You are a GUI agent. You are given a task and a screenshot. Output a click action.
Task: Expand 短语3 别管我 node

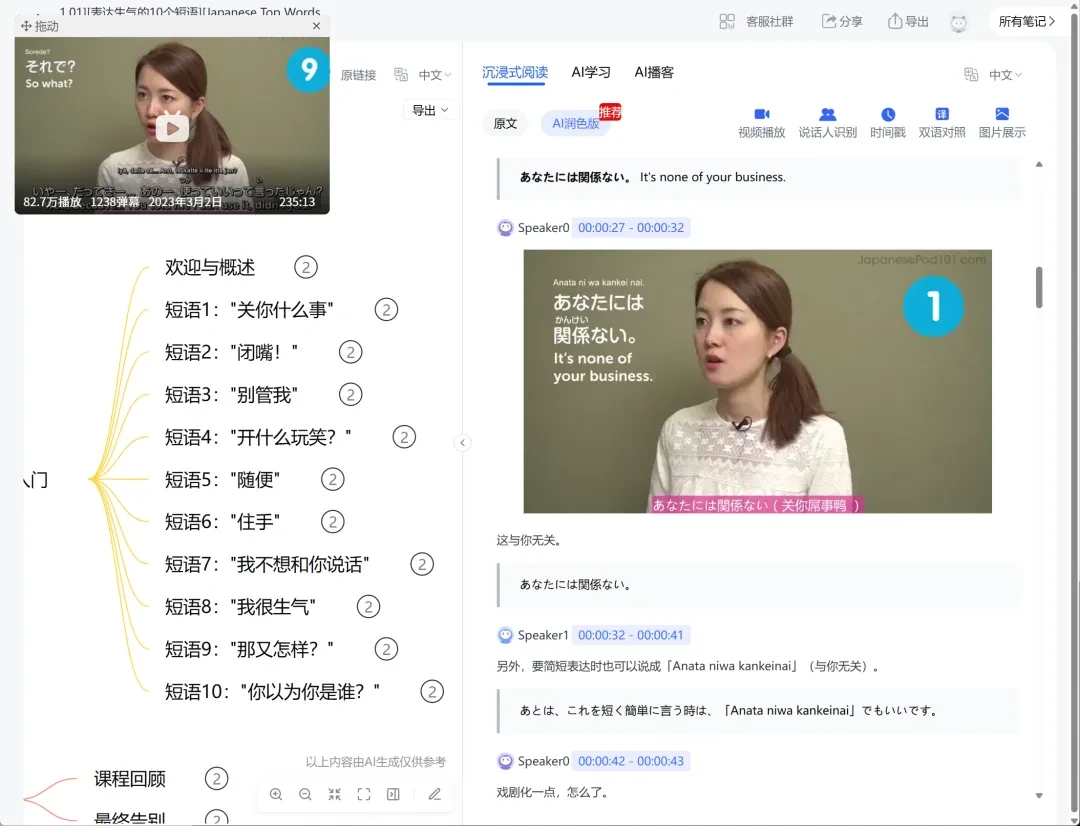click(x=351, y=395)
